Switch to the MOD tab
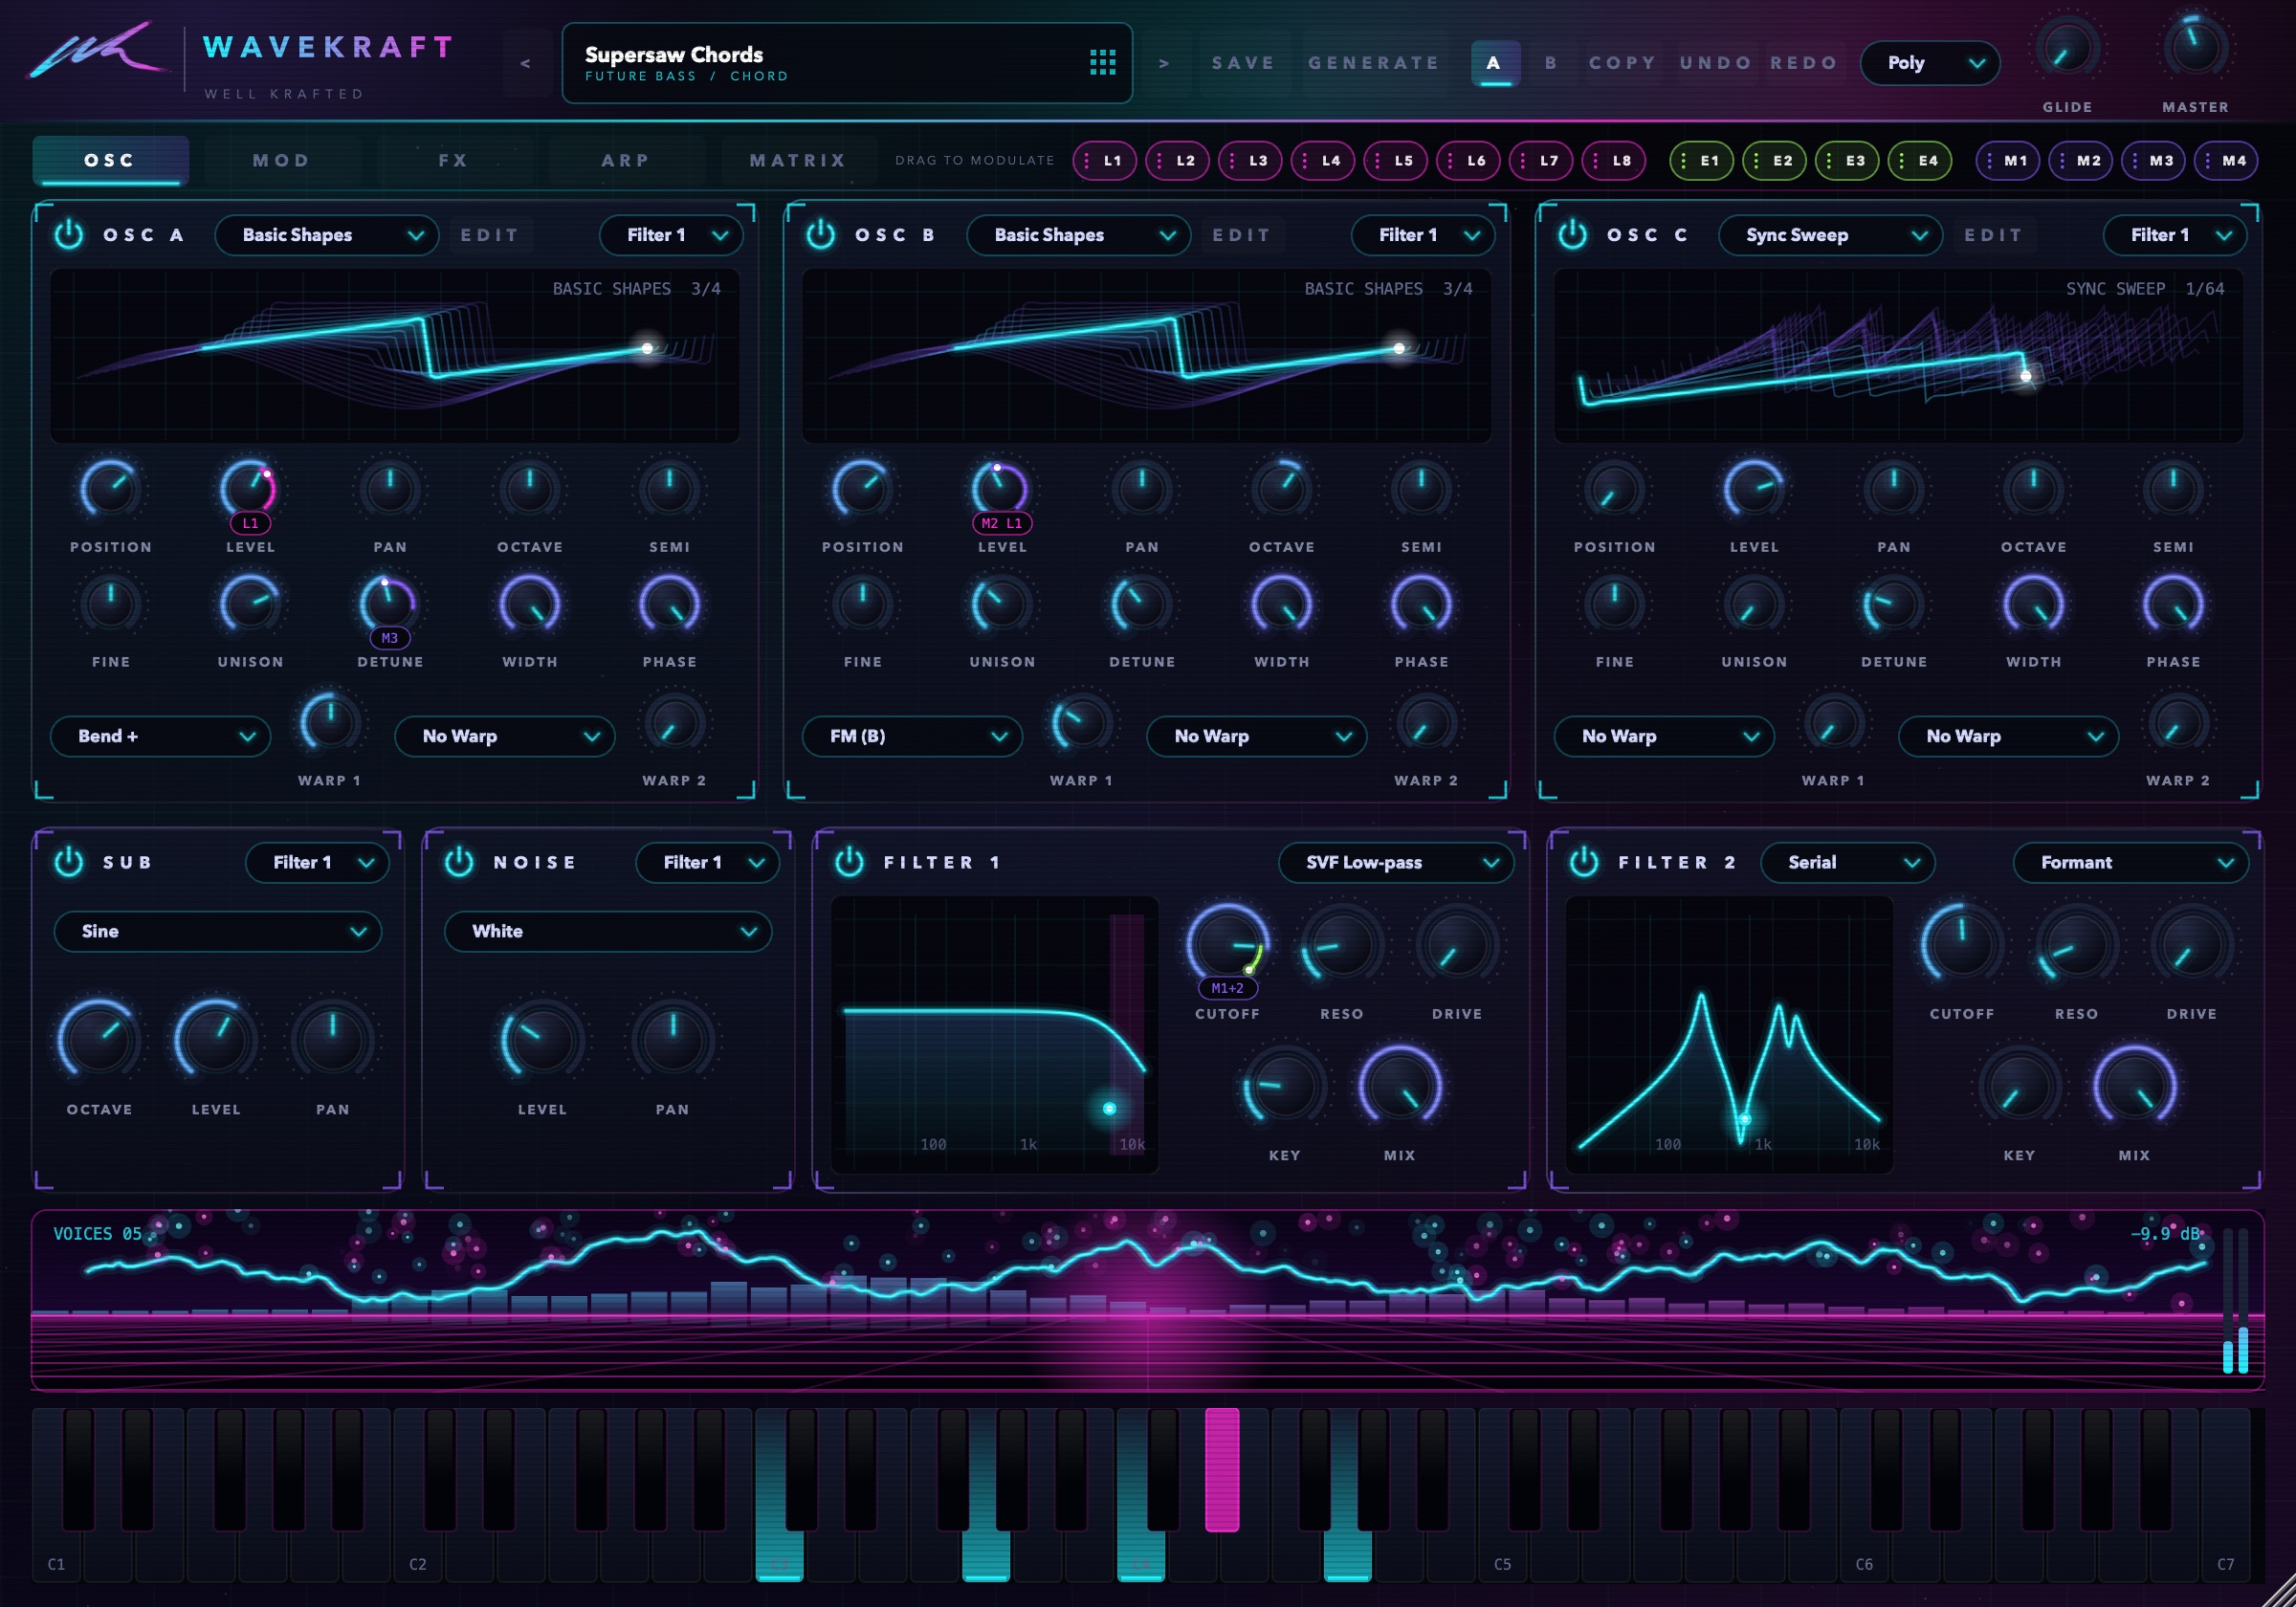Screen dimensions: 2296x1607 [x=281, y=160]
